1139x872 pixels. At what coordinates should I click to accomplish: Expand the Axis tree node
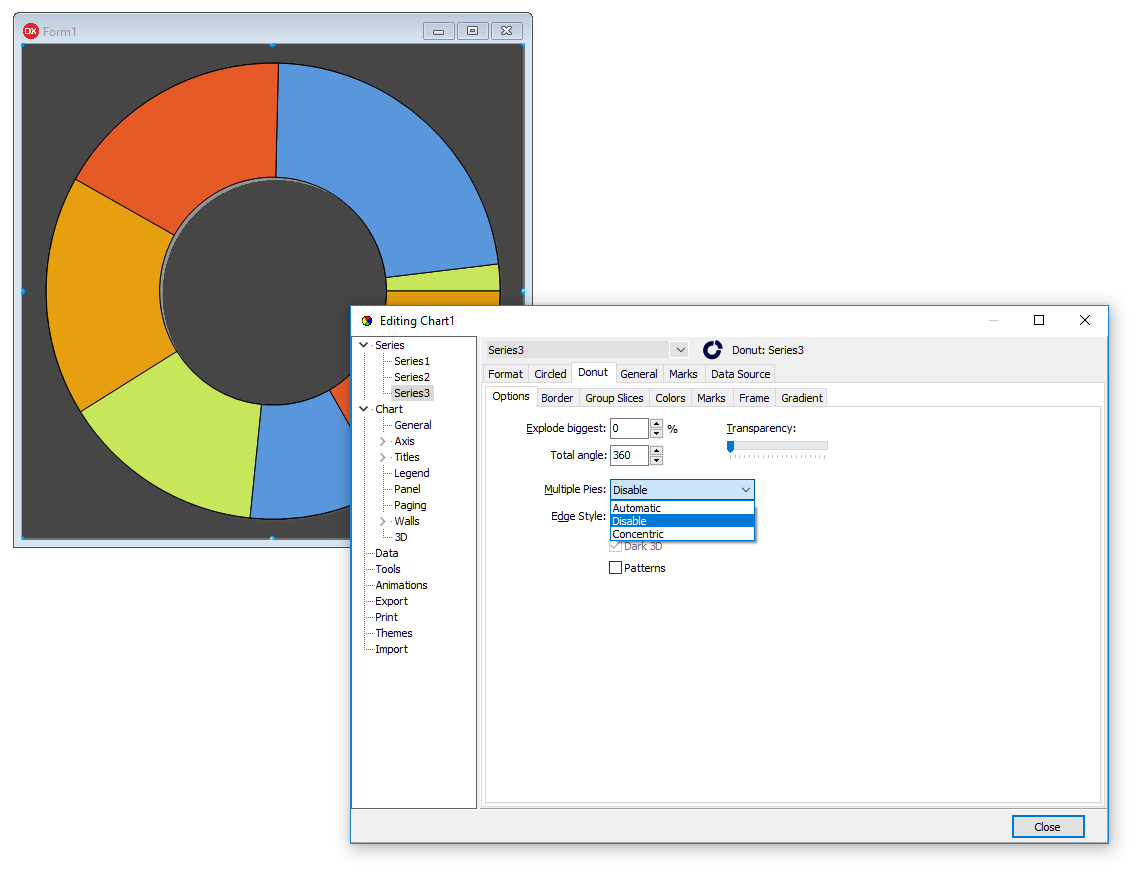pos(382,441)
